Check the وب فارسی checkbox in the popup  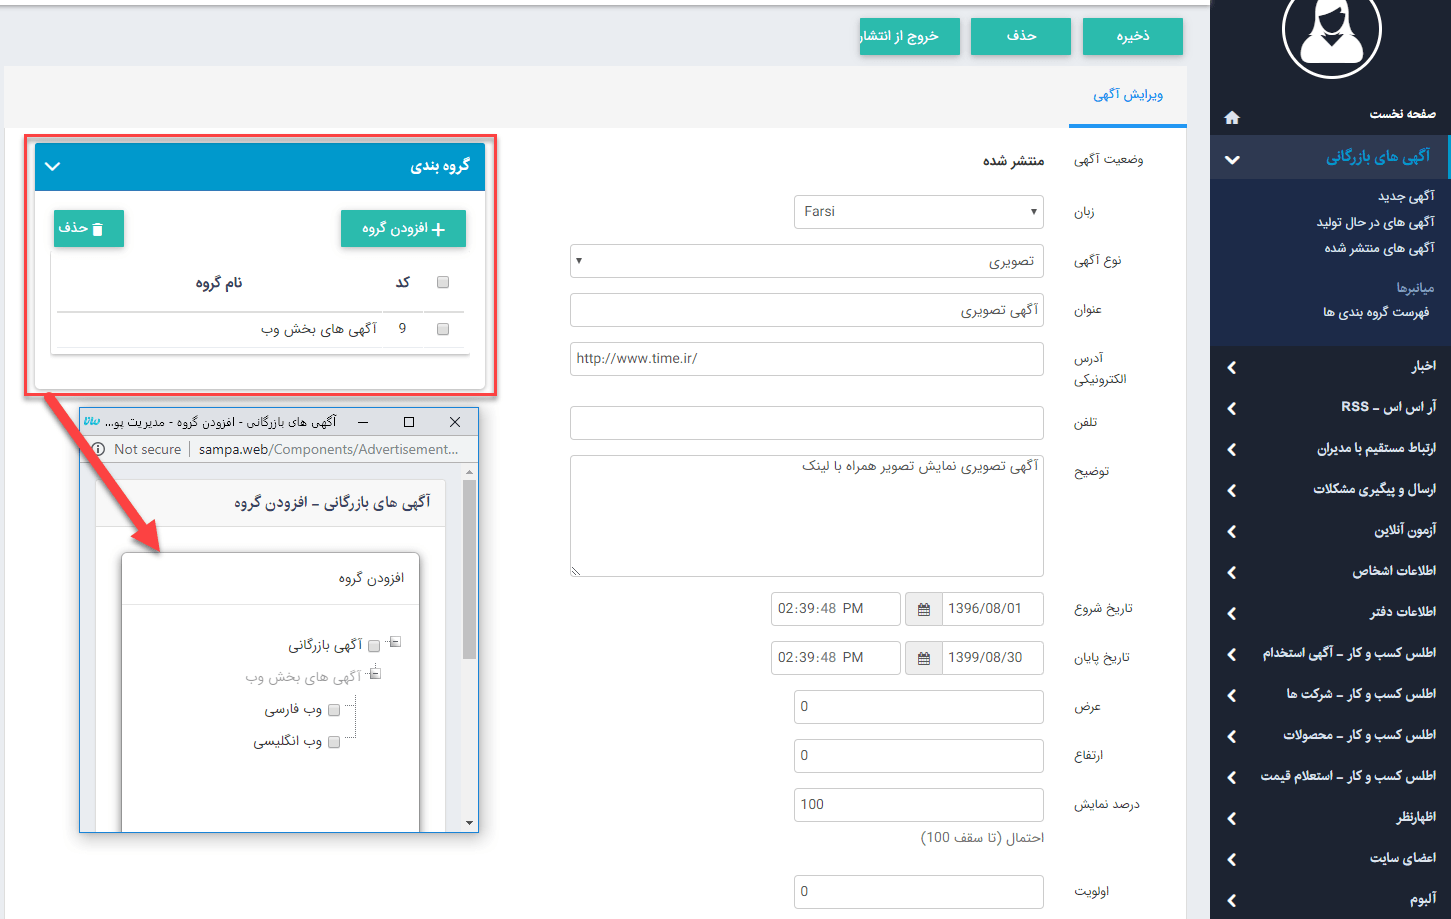[334, 710]
